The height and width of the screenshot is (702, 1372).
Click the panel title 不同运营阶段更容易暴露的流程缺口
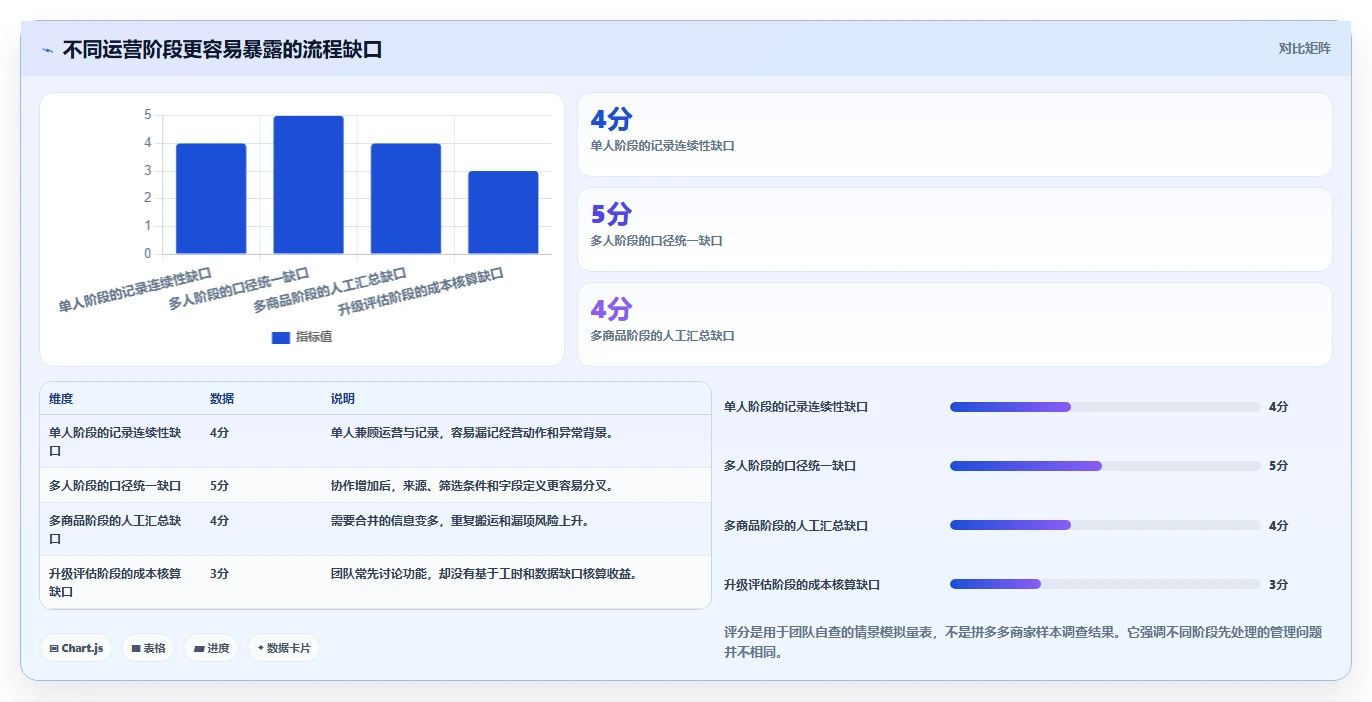[222, 49]
